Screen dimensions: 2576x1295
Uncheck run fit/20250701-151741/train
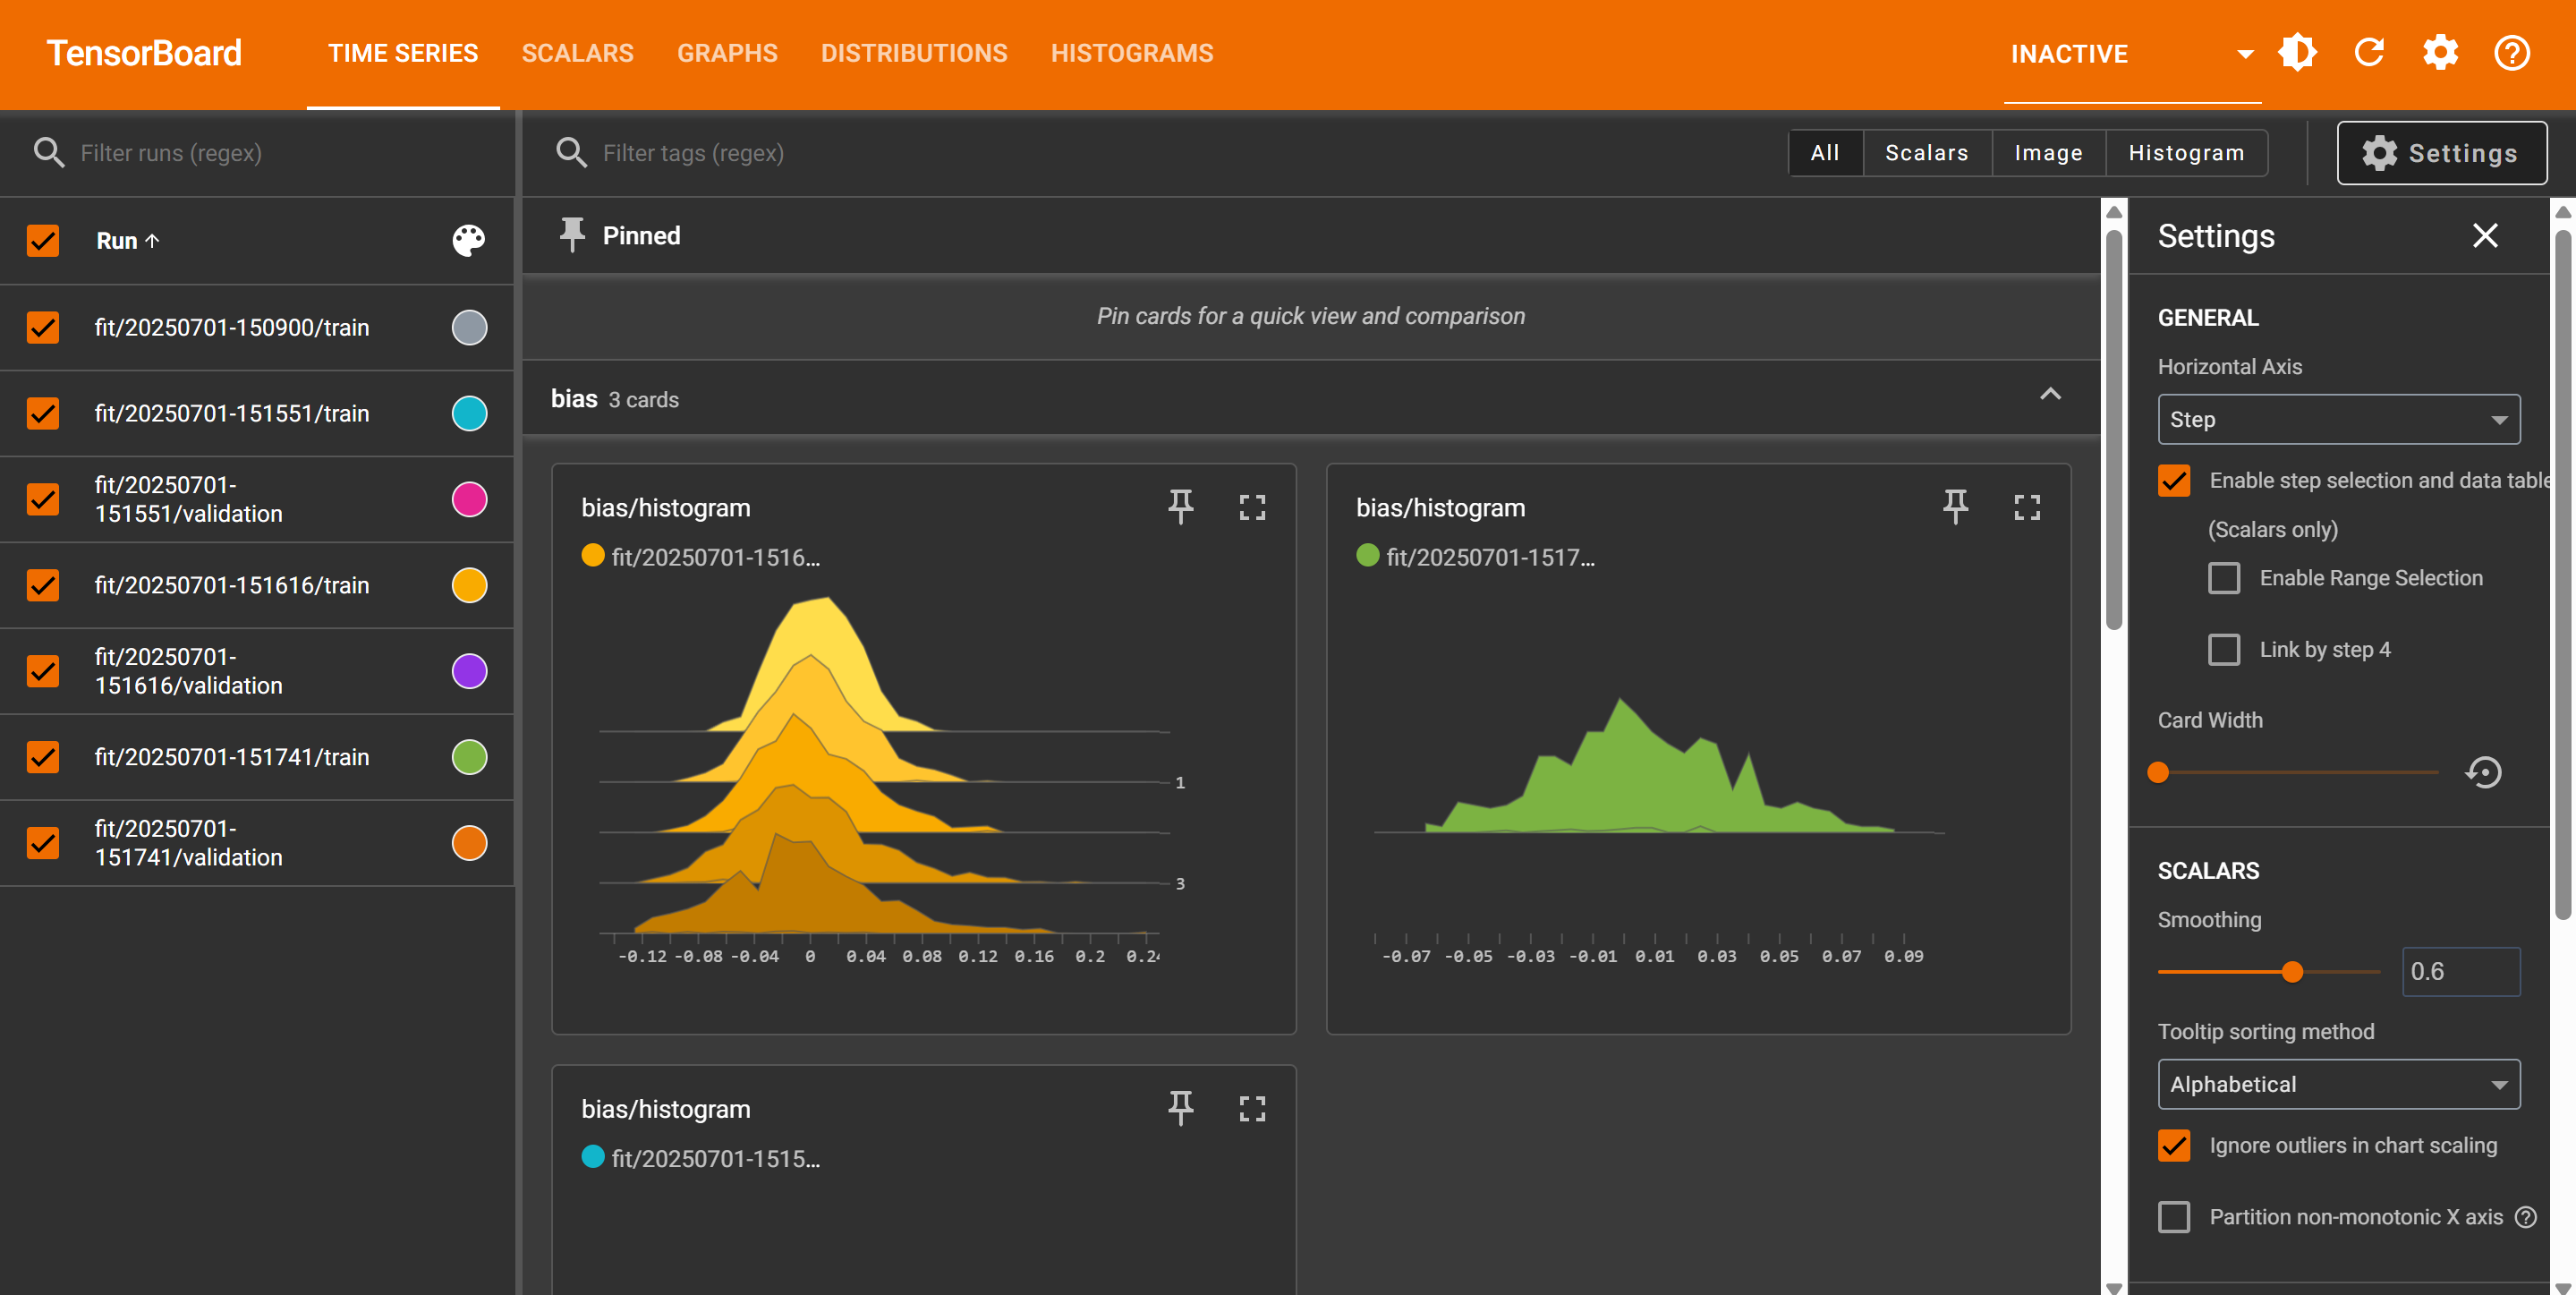(43, 757)
